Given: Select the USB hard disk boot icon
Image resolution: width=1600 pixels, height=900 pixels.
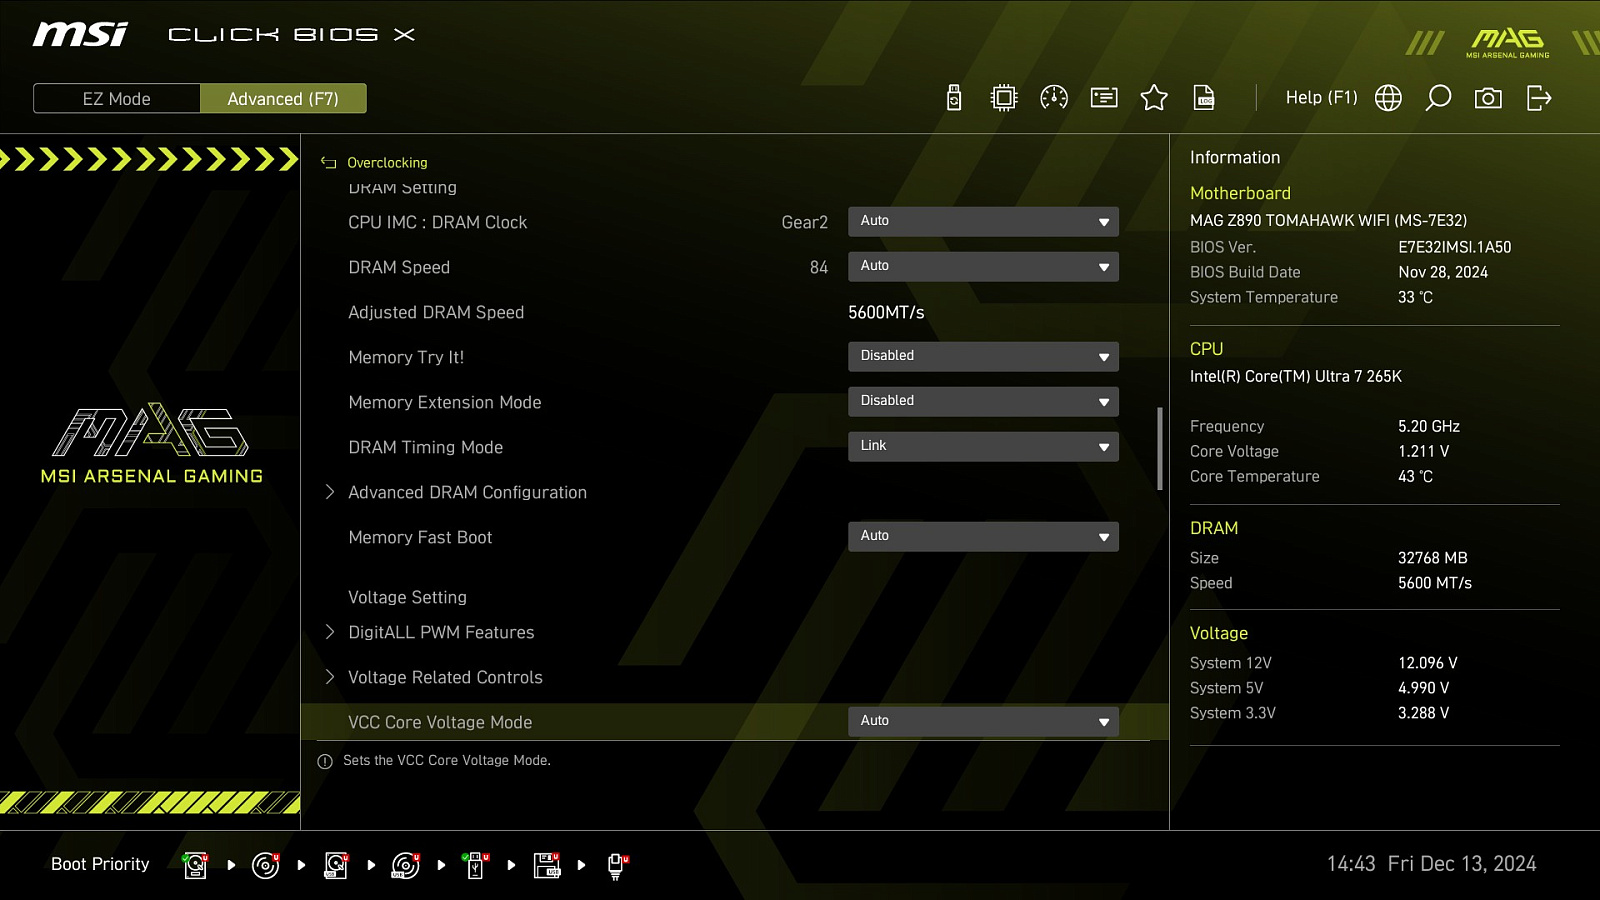Looking at the screenshot, I should 336,865.
